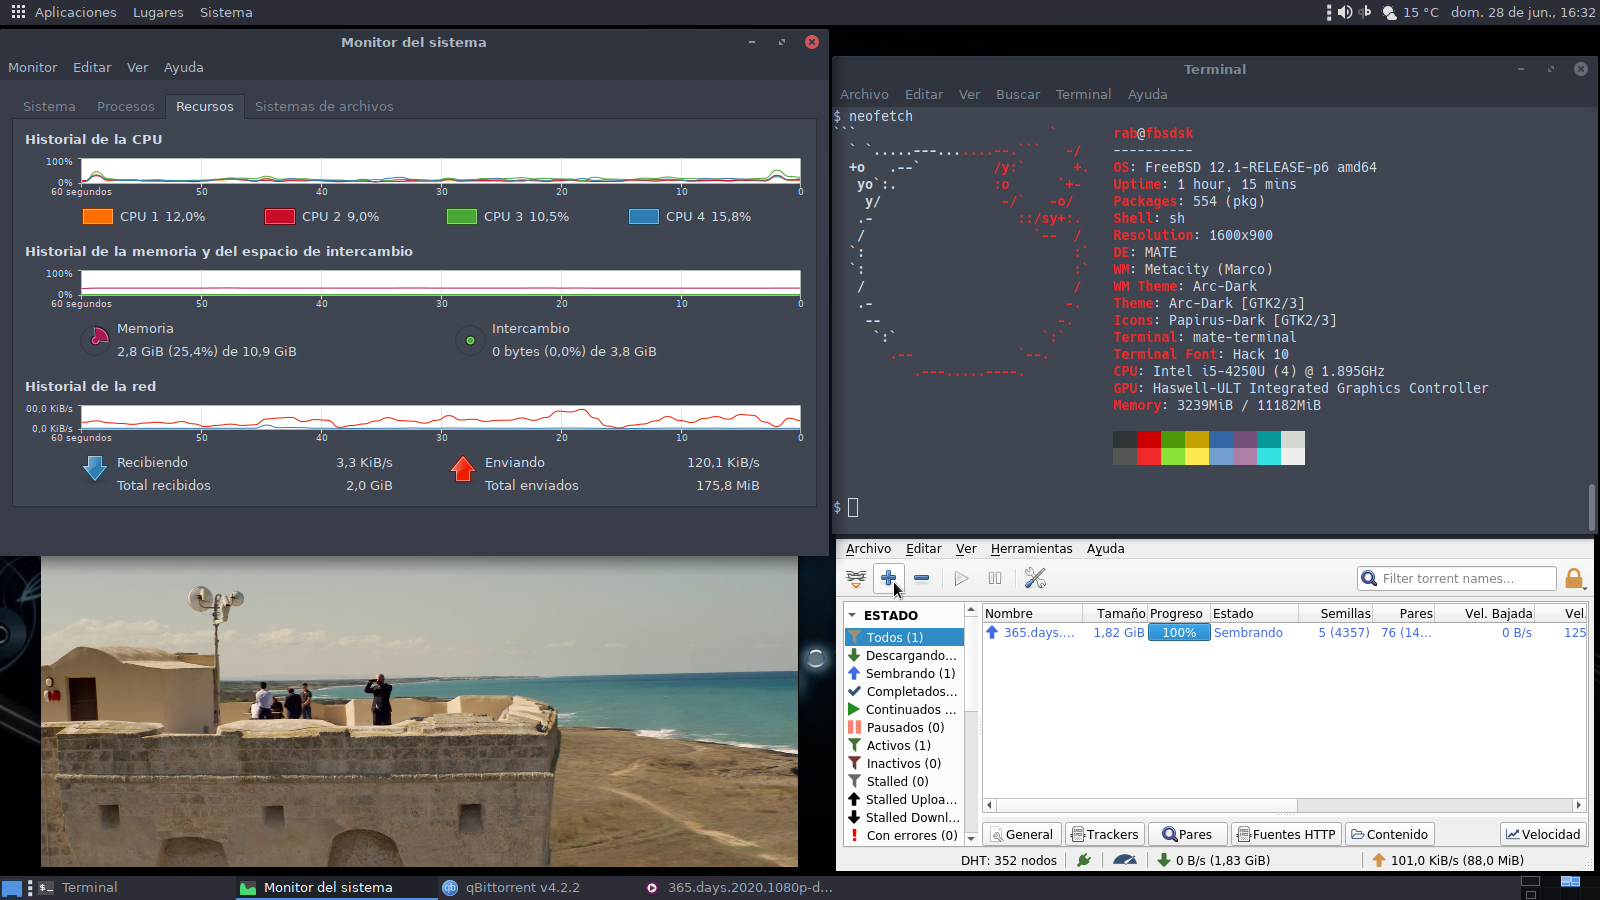Image resolution: width=1600 pixels, height=900 pixels.
Task: Click the add torrent link icon
Action: [x=856, y=578]
